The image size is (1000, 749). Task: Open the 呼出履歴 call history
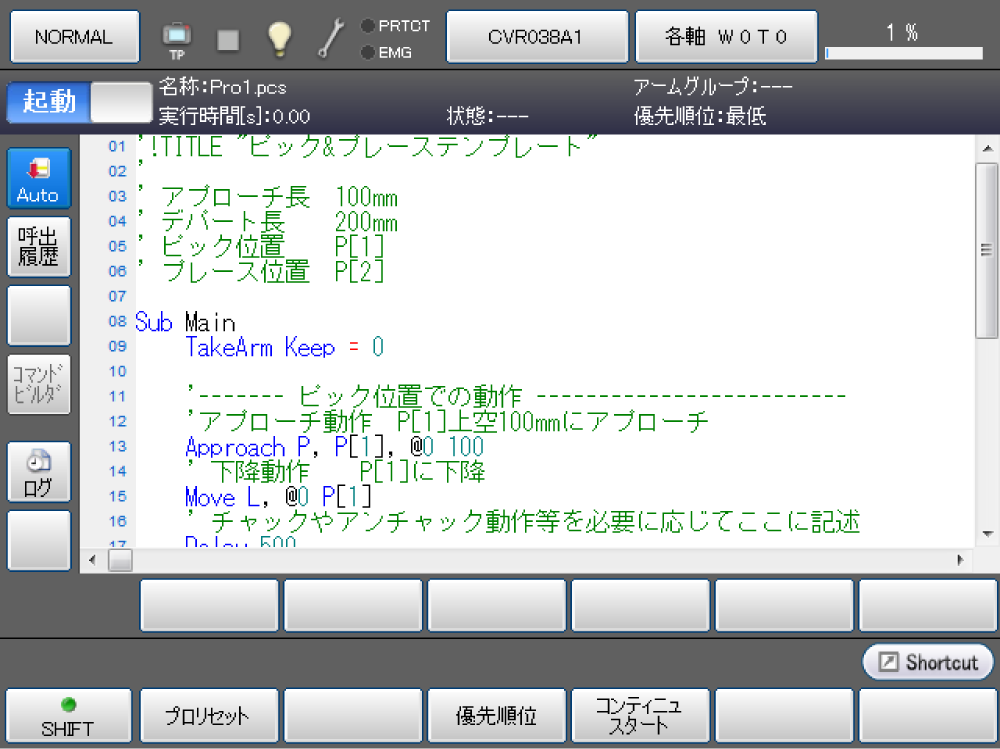tap(39, 246)
